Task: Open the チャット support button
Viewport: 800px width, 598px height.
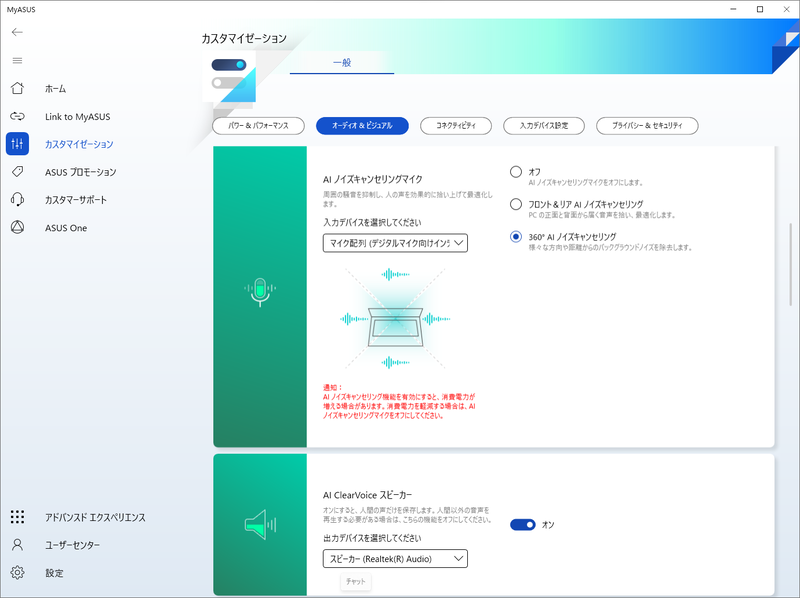Action: click(355, 580)
